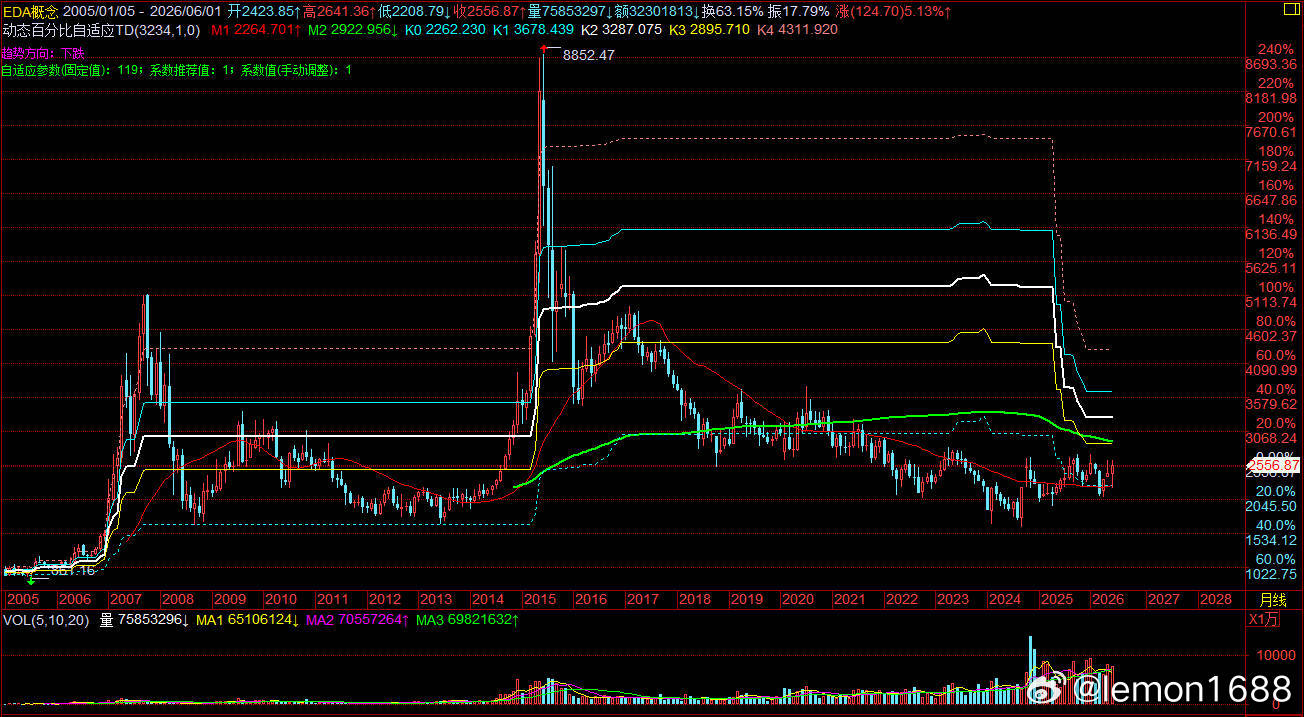Click the 10000 volume axis label
Image resolution: width=1304 pixels, height=717 pixels.
coord(1274,656)
